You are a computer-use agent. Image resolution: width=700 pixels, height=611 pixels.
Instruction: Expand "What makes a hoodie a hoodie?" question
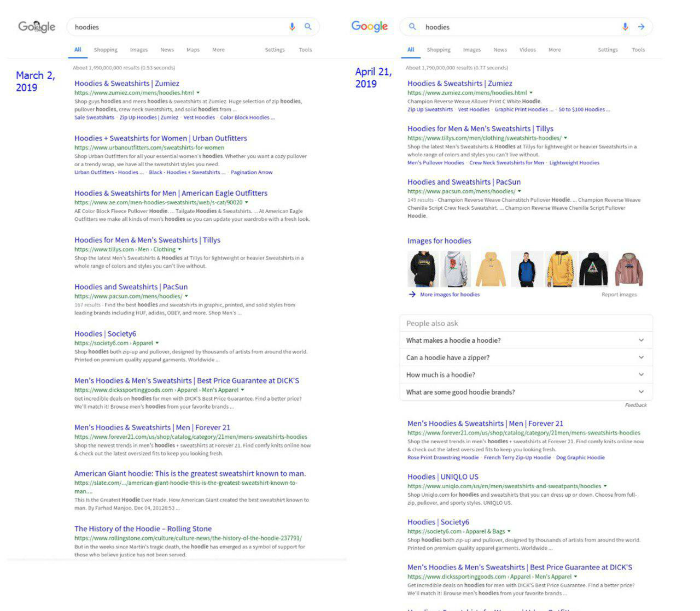(641, 340)
